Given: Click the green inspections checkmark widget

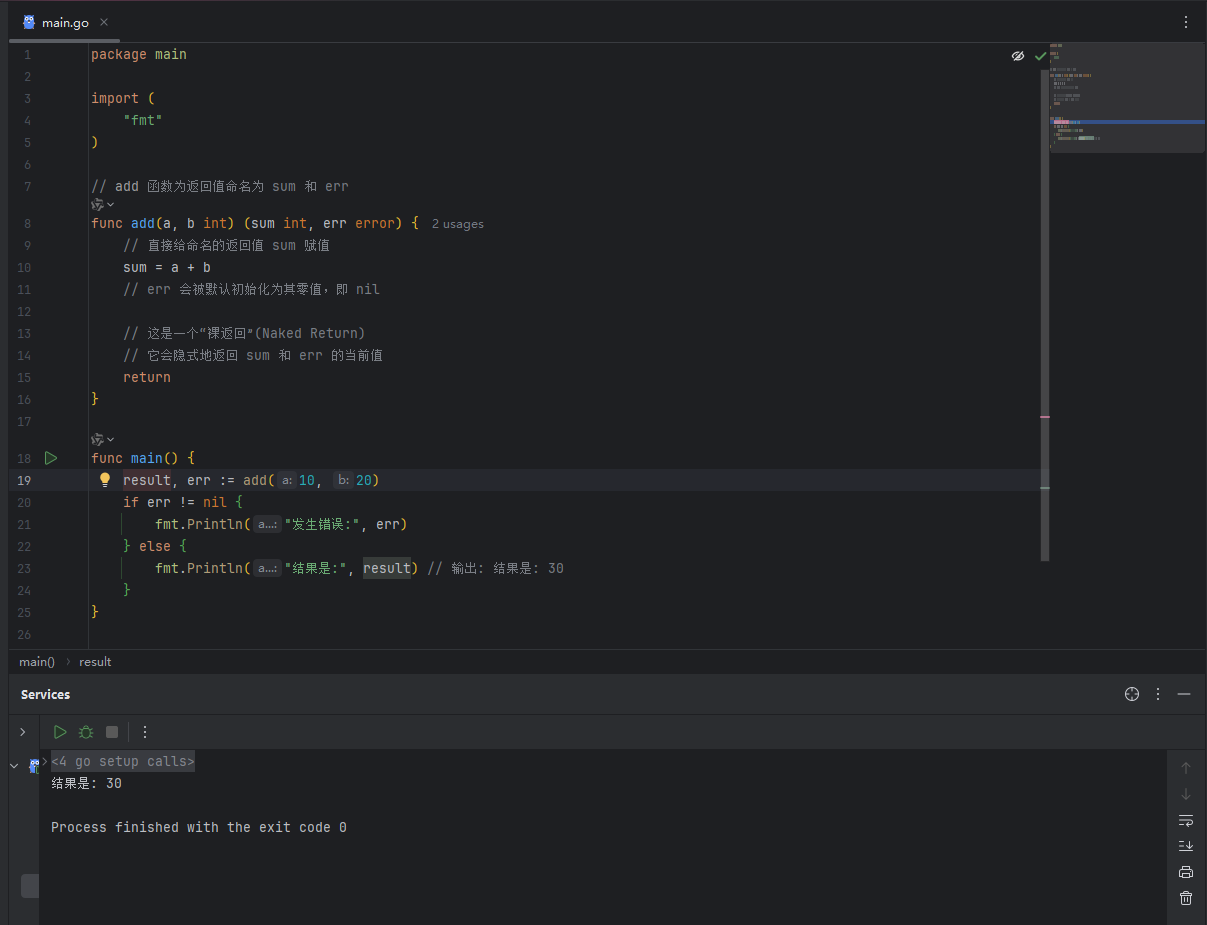Looking at the screenshot, I should (x=1040, y=56).
